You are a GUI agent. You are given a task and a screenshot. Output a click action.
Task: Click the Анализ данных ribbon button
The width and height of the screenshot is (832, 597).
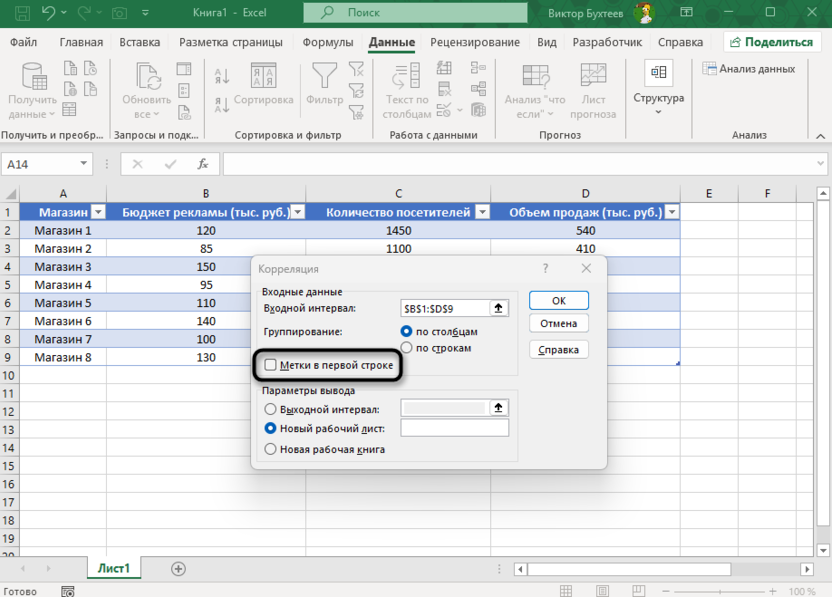point(749,69)
